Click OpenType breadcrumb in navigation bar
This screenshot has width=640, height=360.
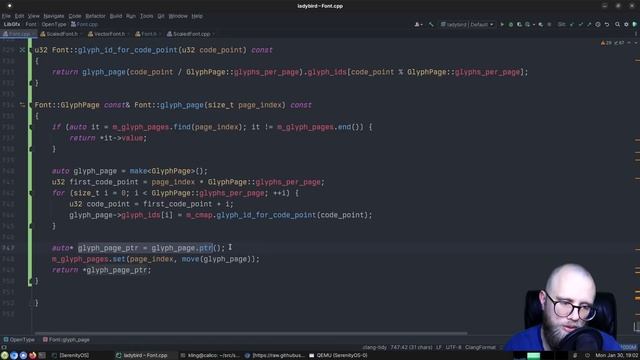54,24
